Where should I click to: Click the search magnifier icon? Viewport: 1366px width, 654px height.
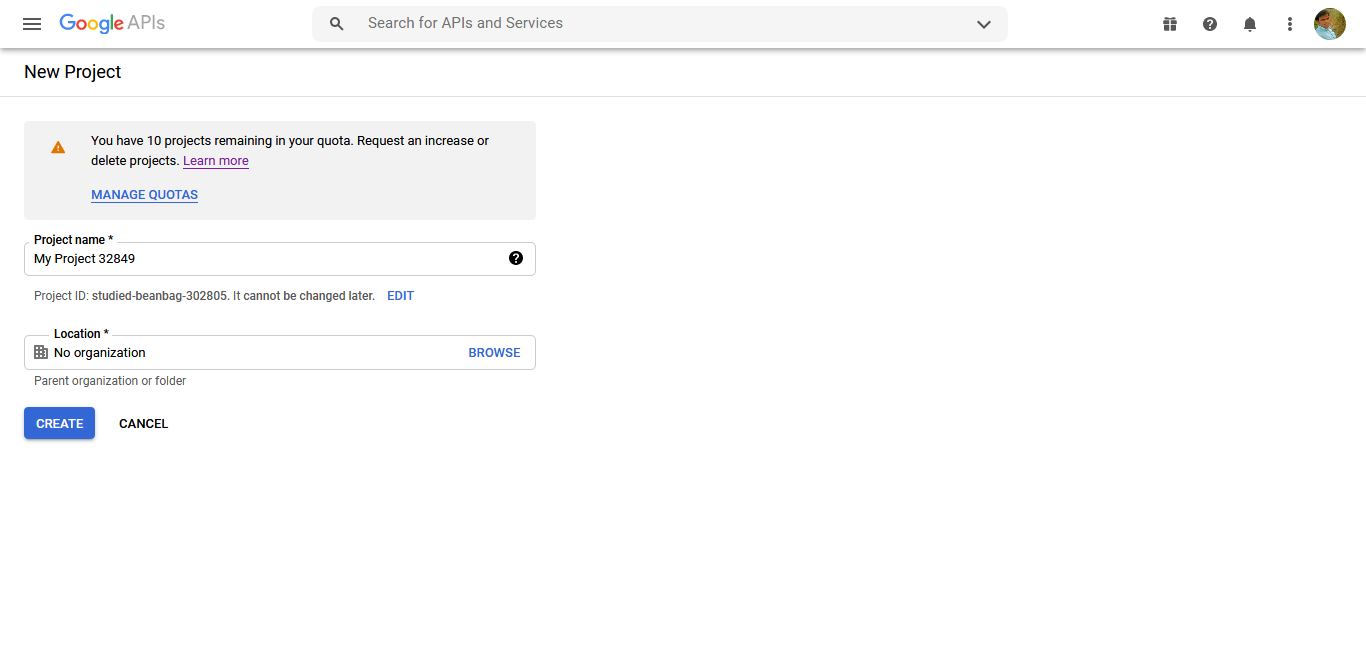(x=337, y=24)
